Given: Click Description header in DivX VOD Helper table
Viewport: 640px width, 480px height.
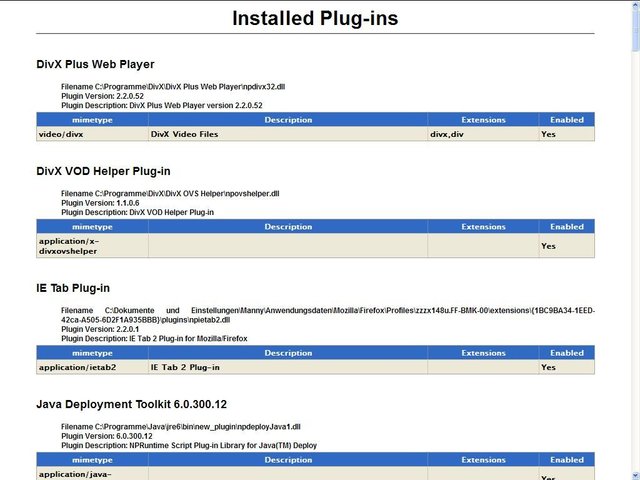Looking at the screenshot, I should pyautogui.click(x=288, y=227).
